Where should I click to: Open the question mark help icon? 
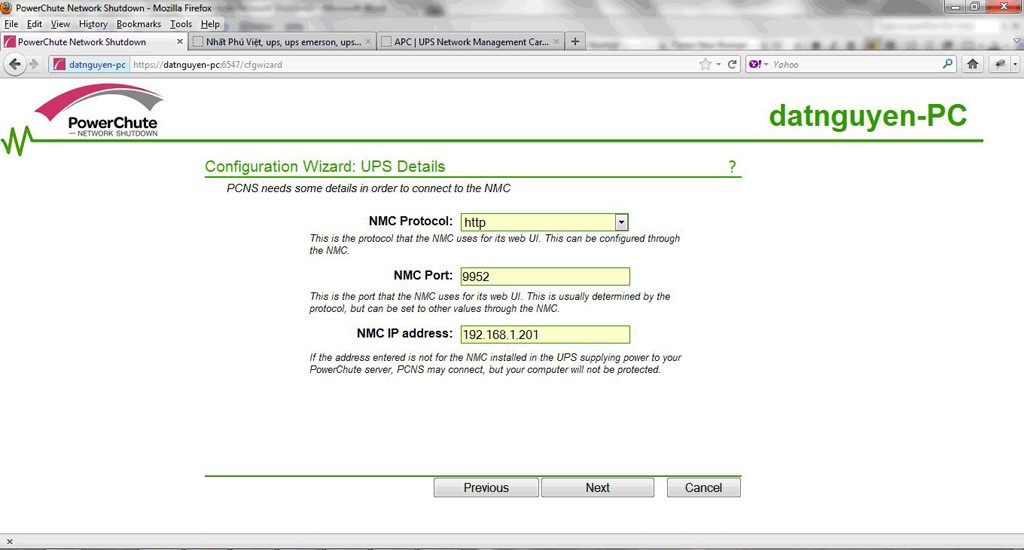tap(732, 167)
